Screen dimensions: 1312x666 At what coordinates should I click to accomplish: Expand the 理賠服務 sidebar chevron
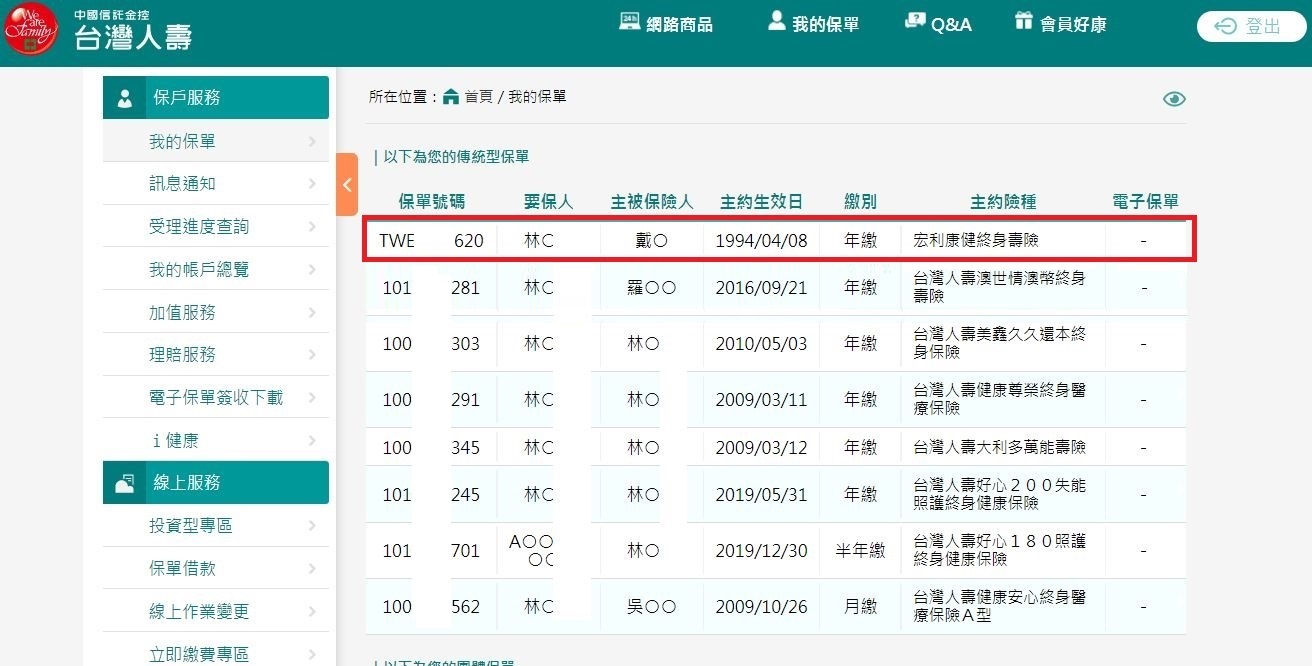313,355
